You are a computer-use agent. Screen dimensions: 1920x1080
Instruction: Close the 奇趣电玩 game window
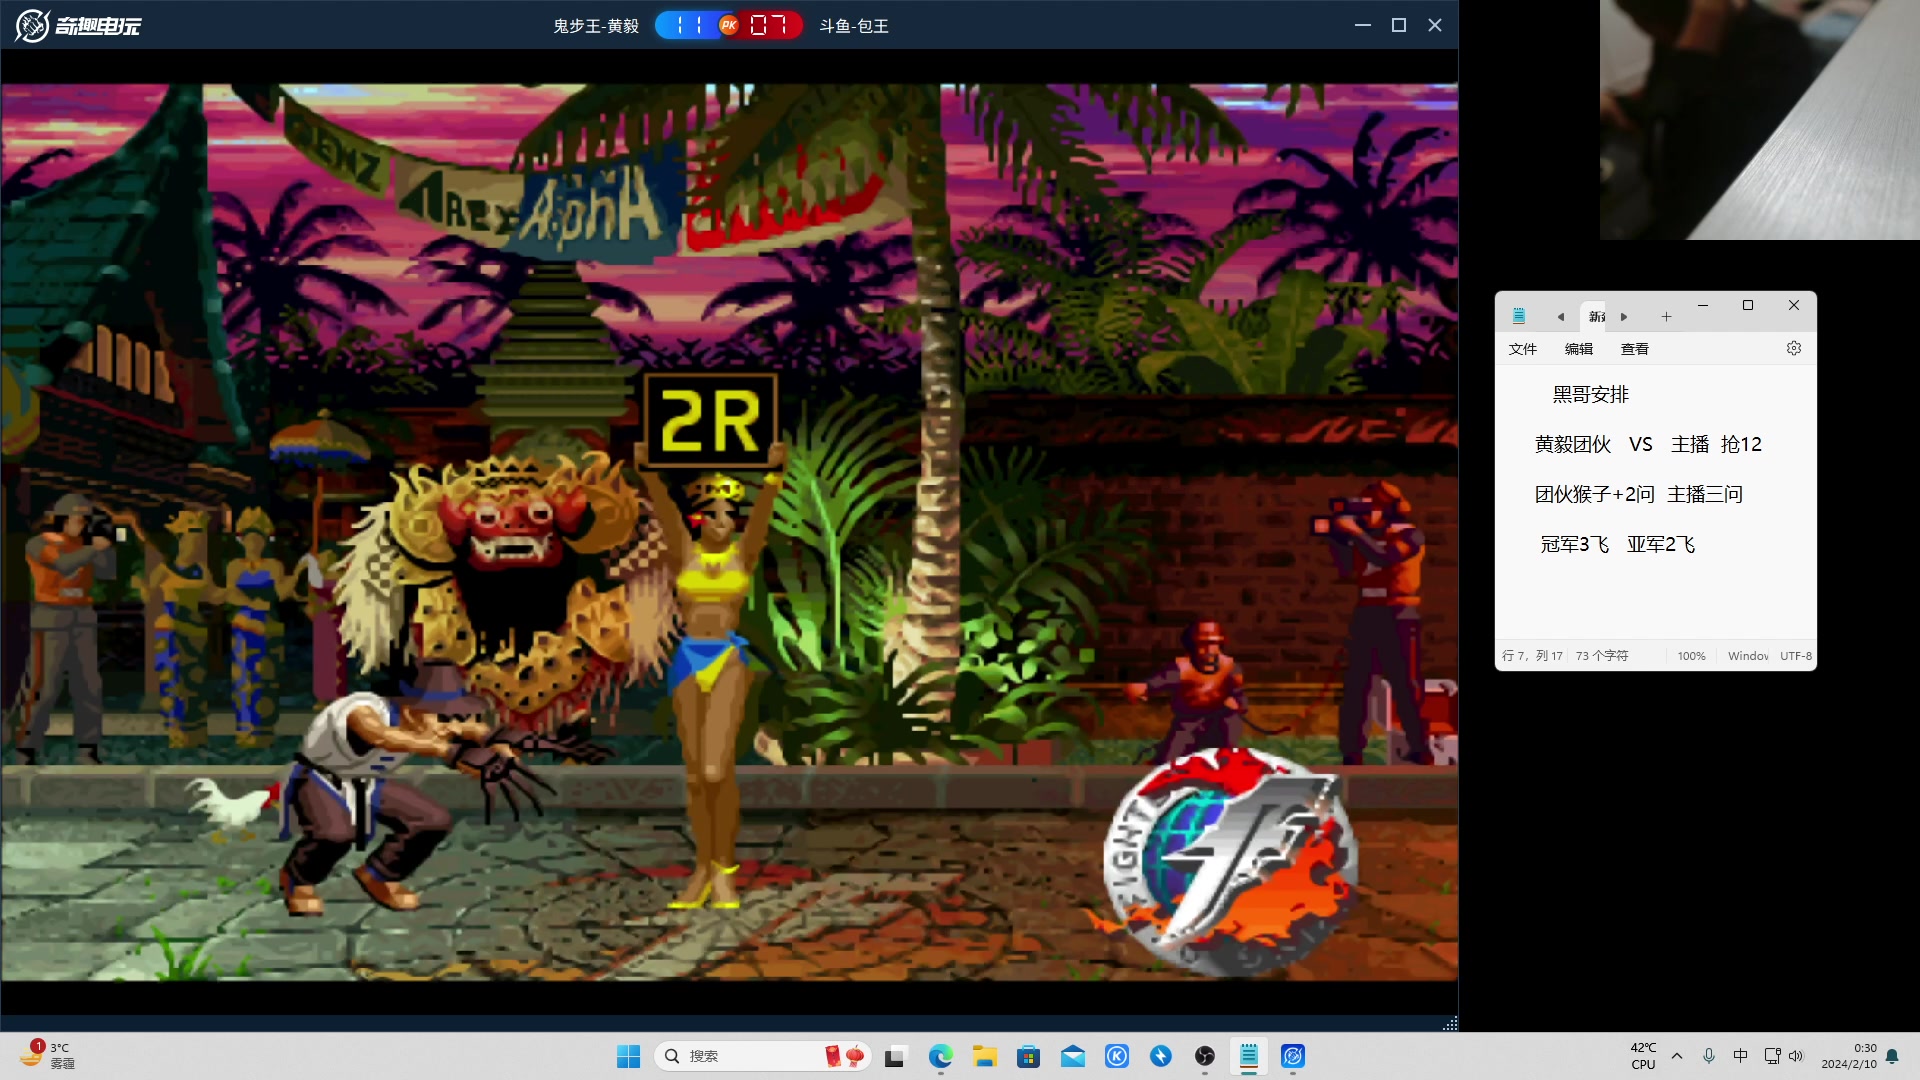coord(1435,25)
